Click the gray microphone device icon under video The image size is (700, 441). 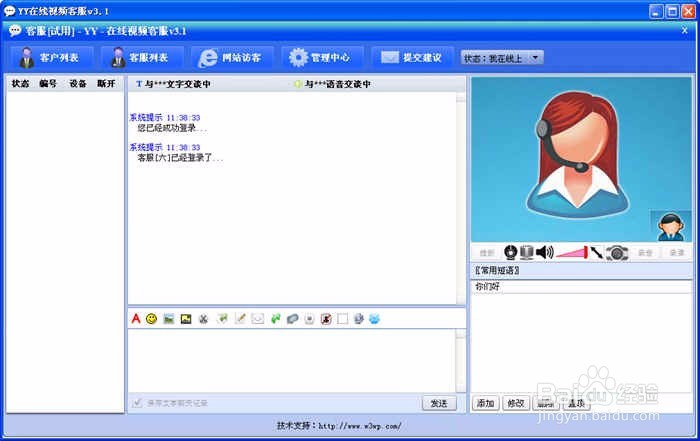click(527, 253)
